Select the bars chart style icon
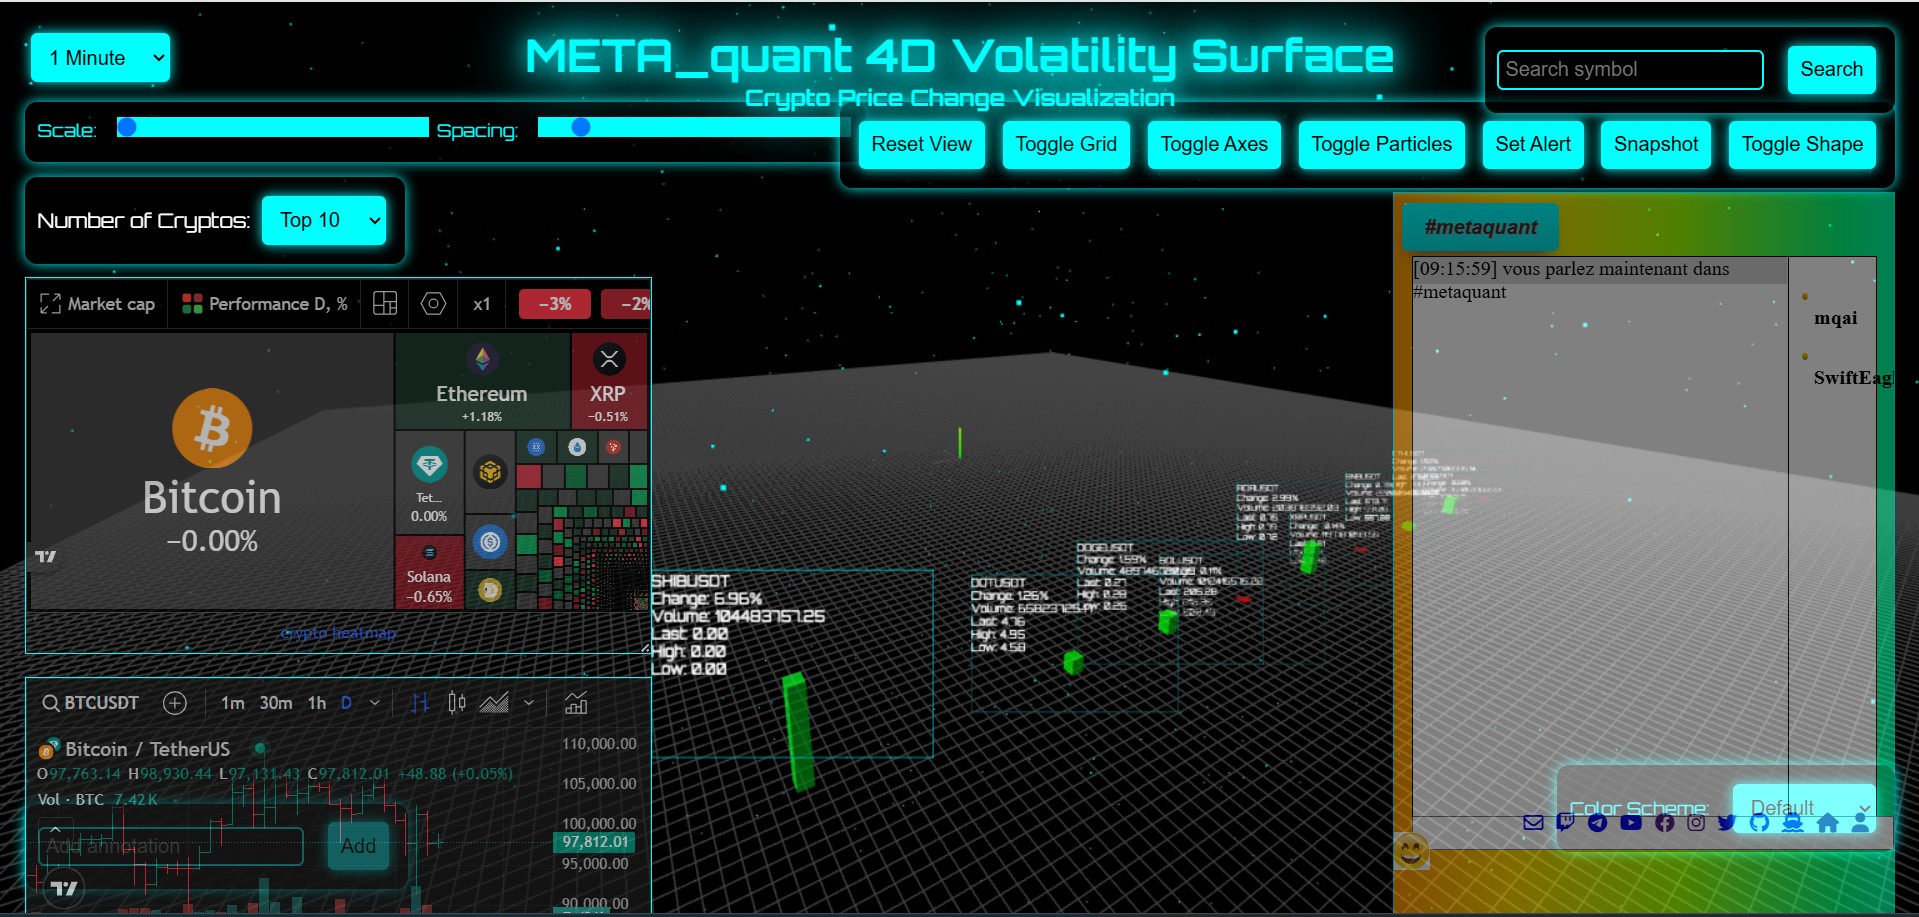 [x=420, y=703]
